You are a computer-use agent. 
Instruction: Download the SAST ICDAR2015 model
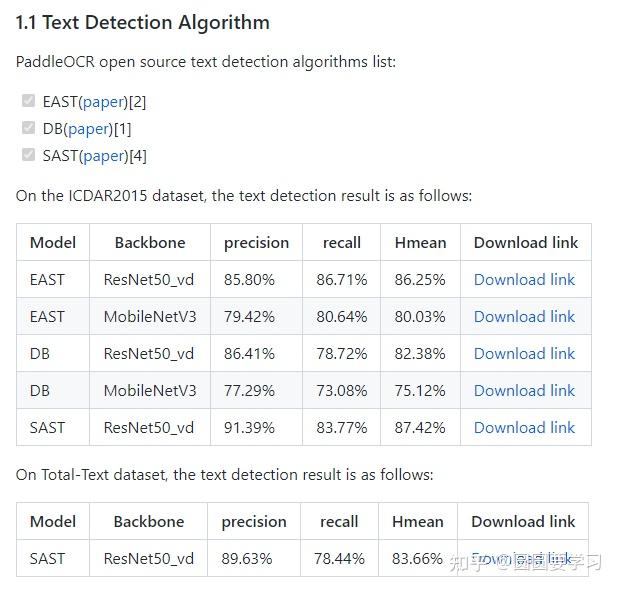coord(524,428)
